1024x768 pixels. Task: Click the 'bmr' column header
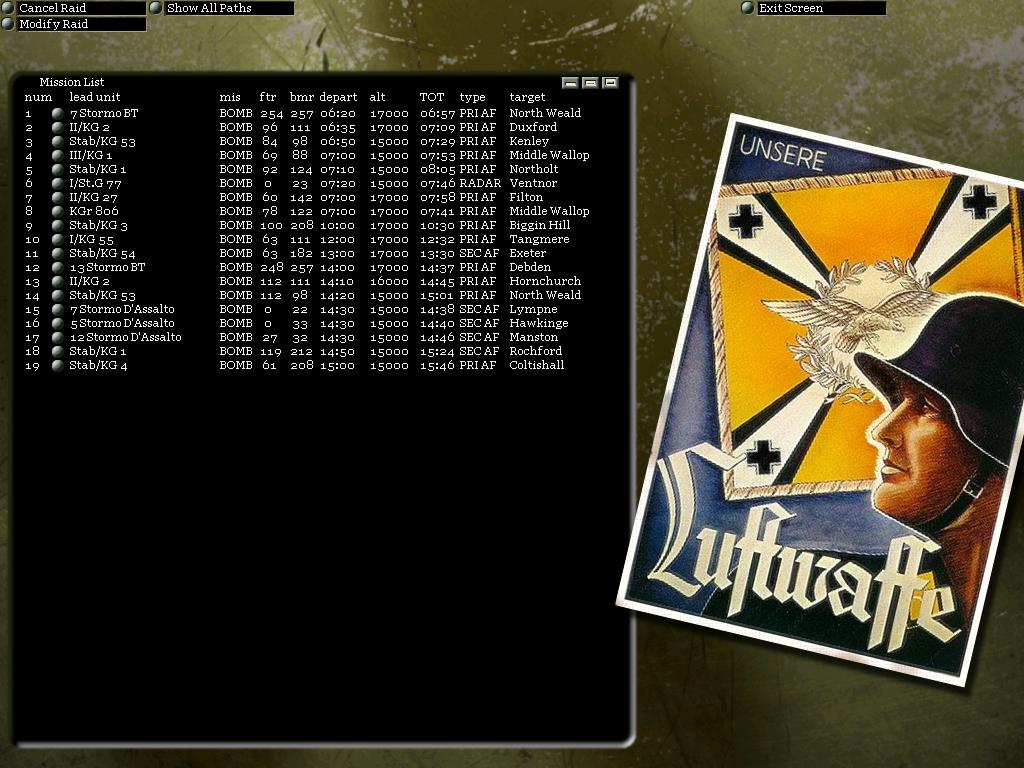(x=302, y=97)
